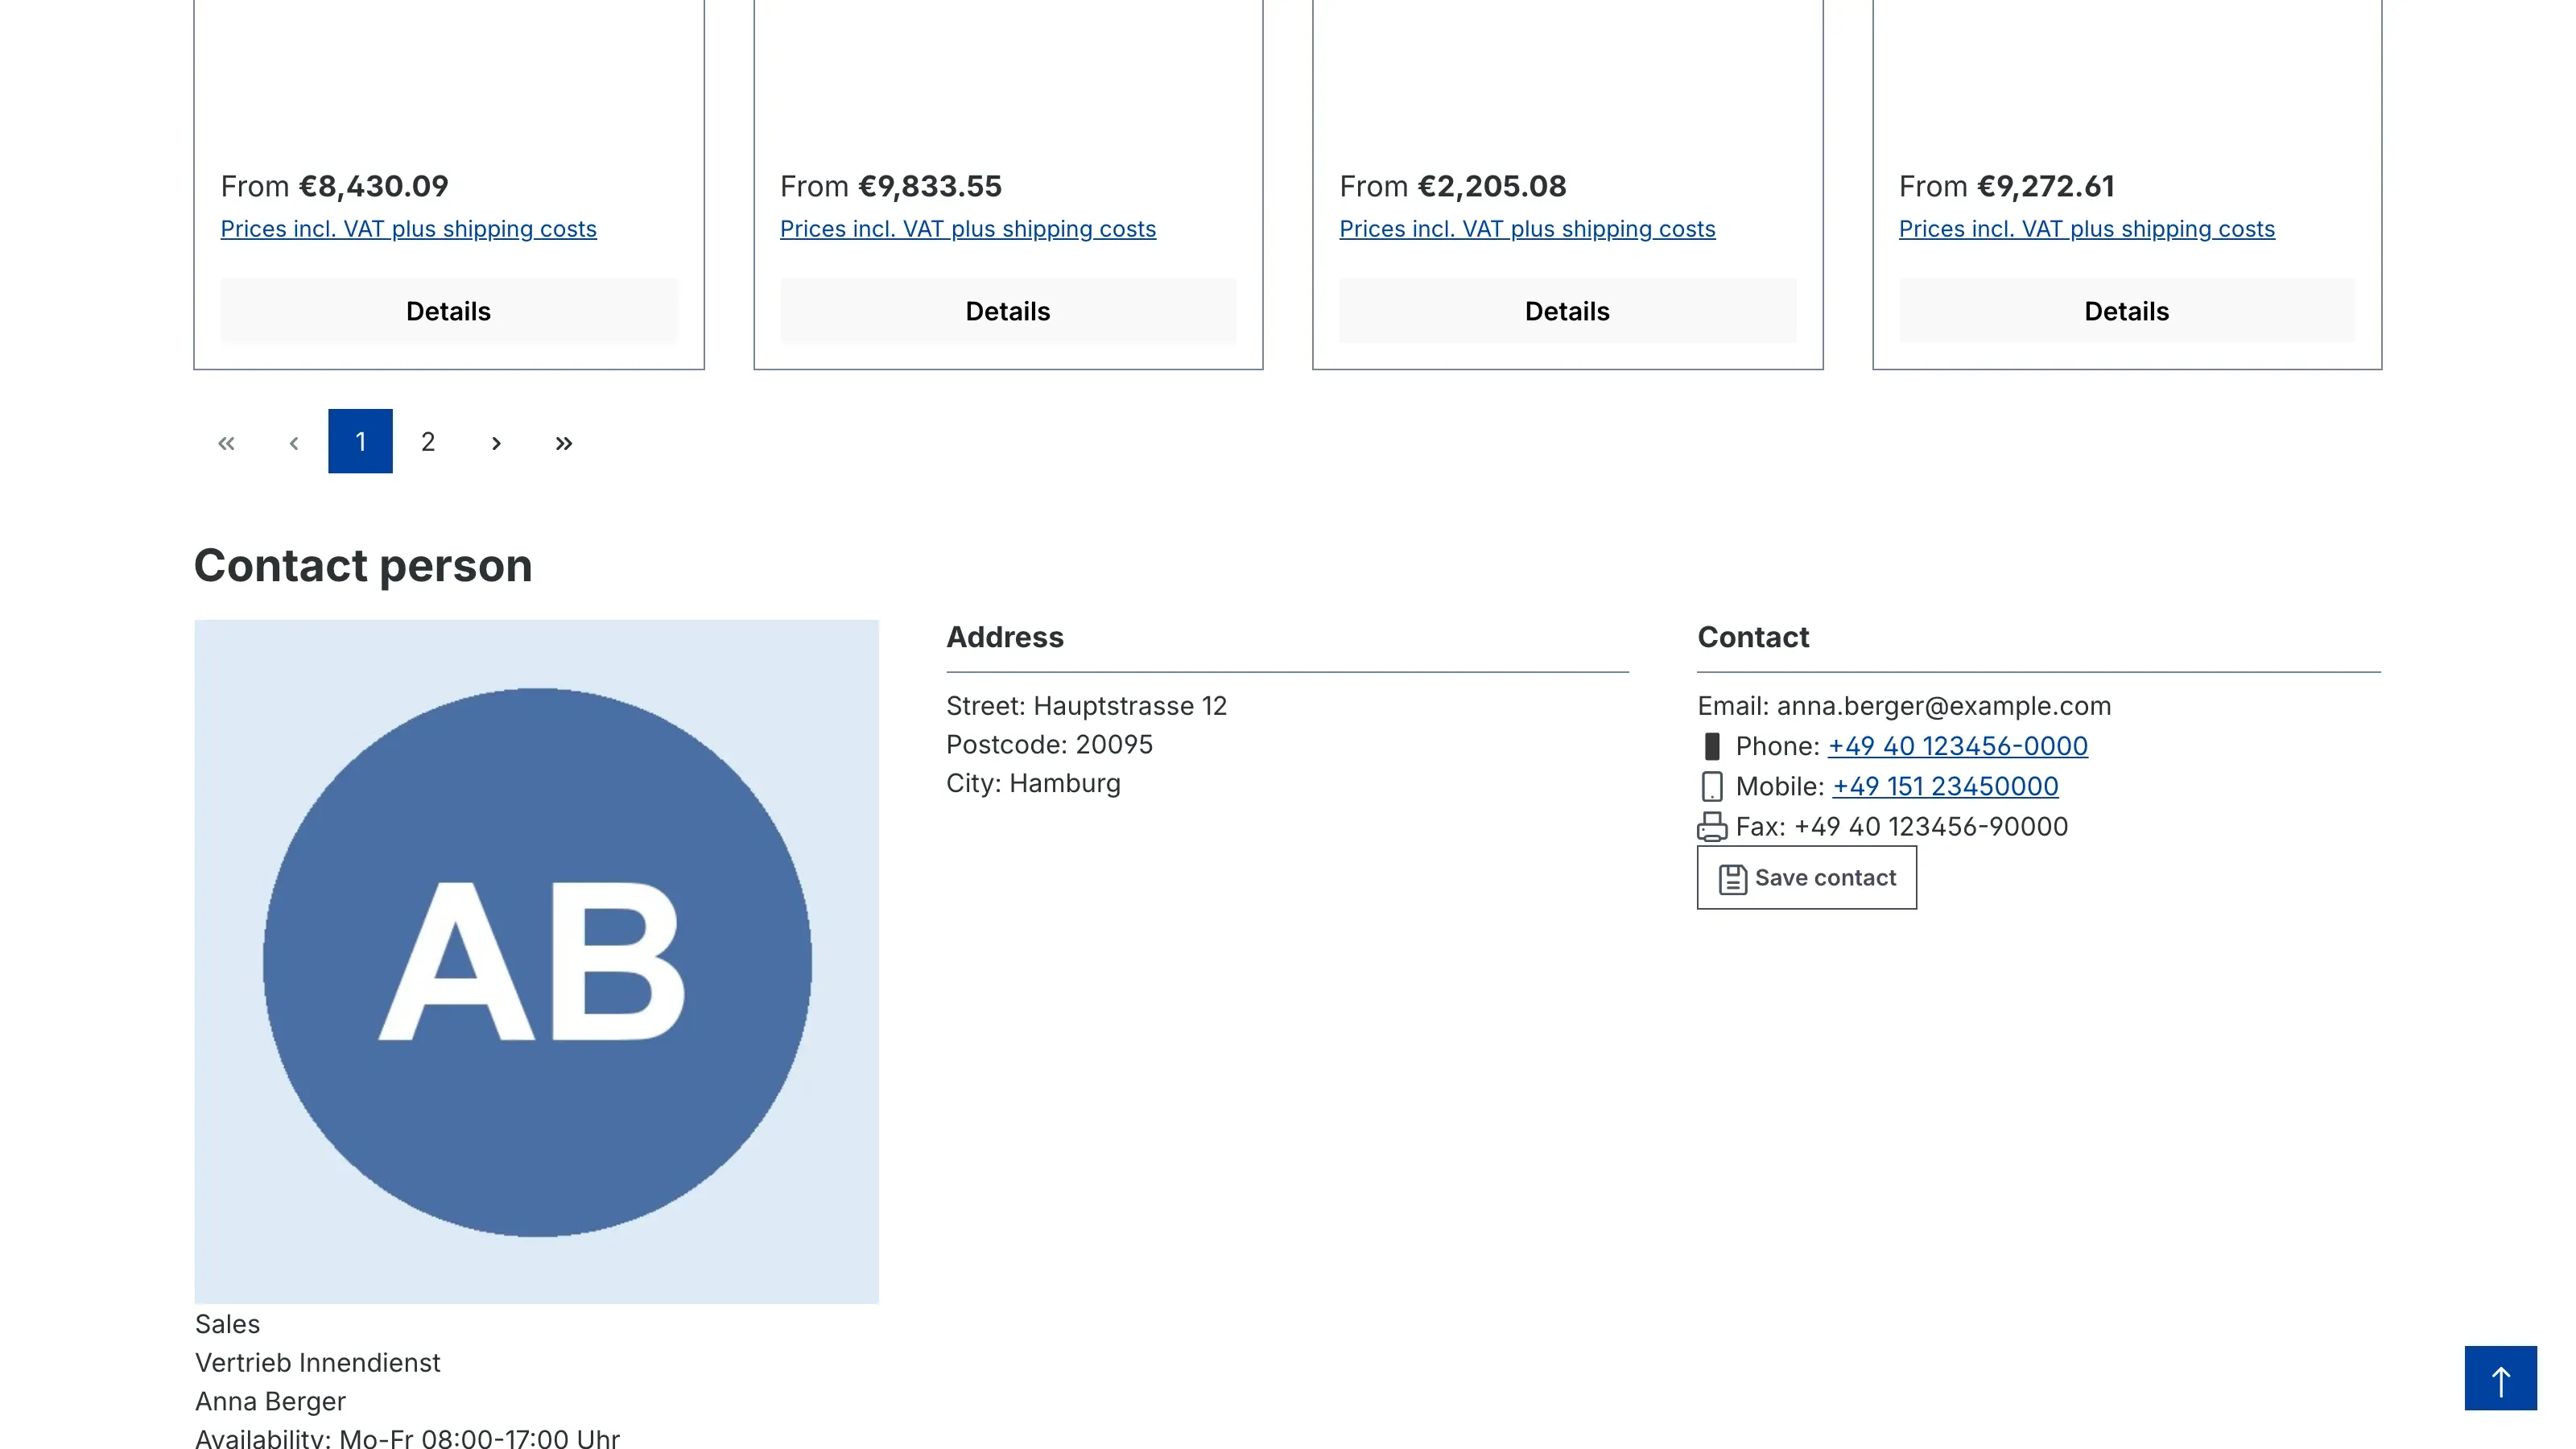
Task: Click the email anna.berger@example.com text
Action: (x=1944, y=706)
